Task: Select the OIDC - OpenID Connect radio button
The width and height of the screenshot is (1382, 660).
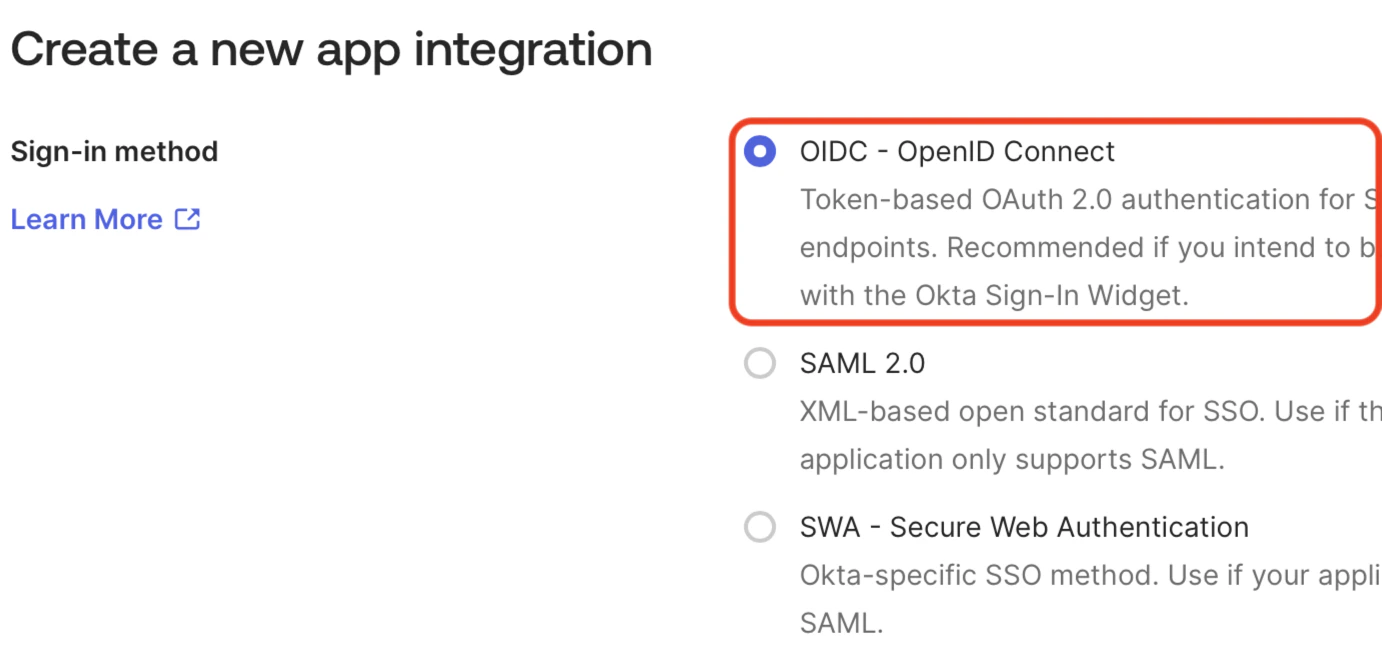Action: click(x=761, y=151)
